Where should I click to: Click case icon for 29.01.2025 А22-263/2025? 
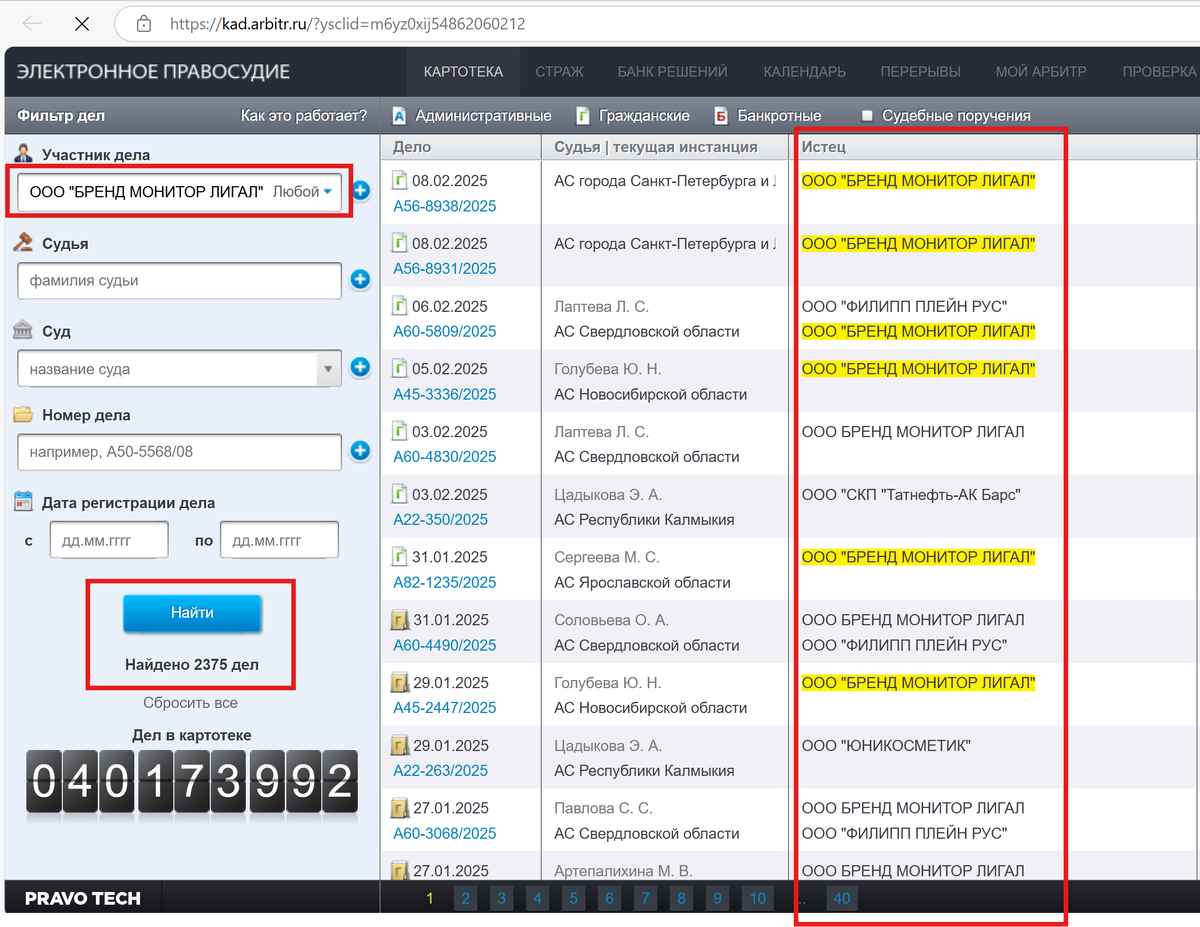pyautogui.click(x=399, y=745)
